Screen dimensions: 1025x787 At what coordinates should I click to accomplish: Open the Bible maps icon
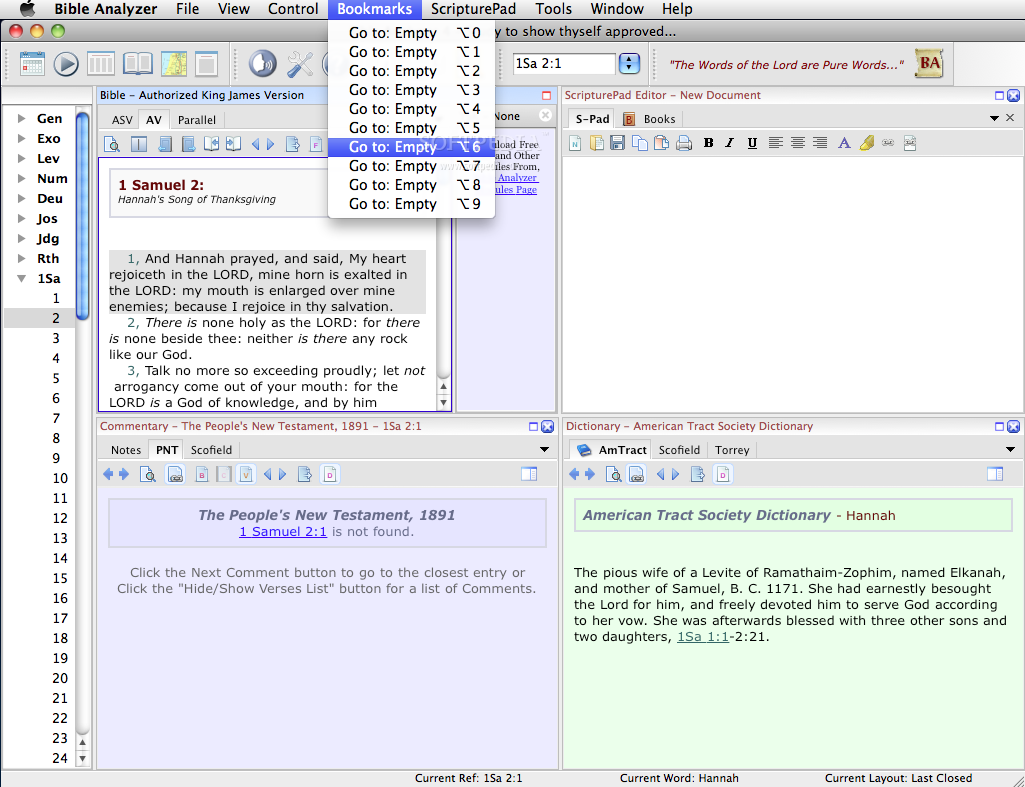174,63
